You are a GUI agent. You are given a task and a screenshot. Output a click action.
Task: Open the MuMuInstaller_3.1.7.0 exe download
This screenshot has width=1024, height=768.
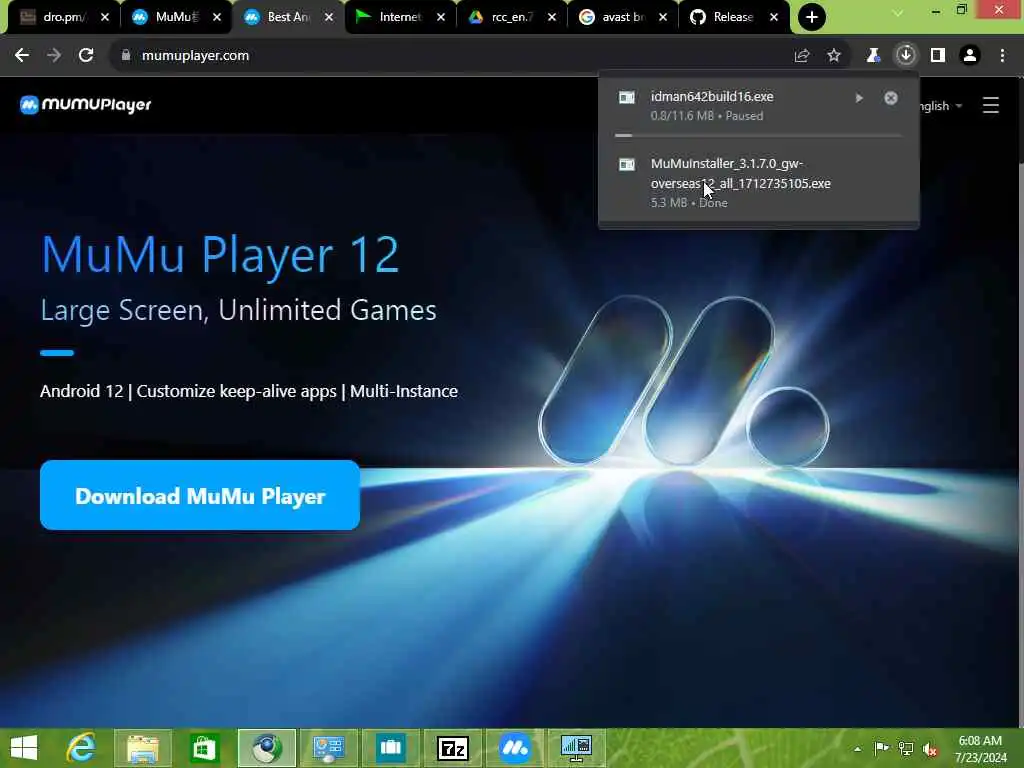coord(741,174)
